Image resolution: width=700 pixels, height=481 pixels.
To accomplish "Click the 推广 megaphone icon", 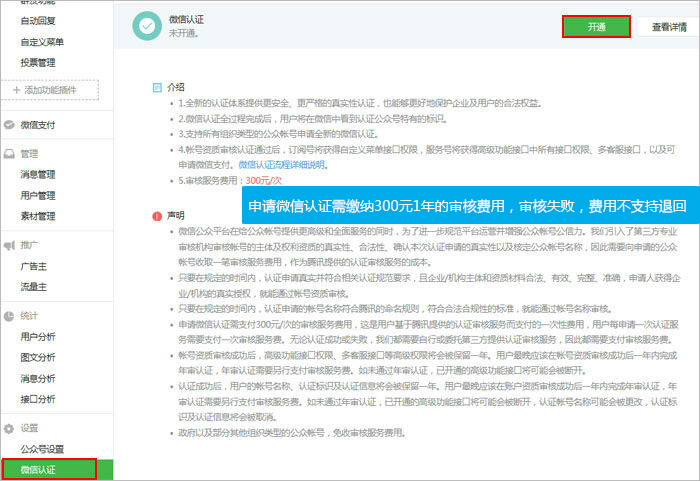I will (x=9, y=244).
